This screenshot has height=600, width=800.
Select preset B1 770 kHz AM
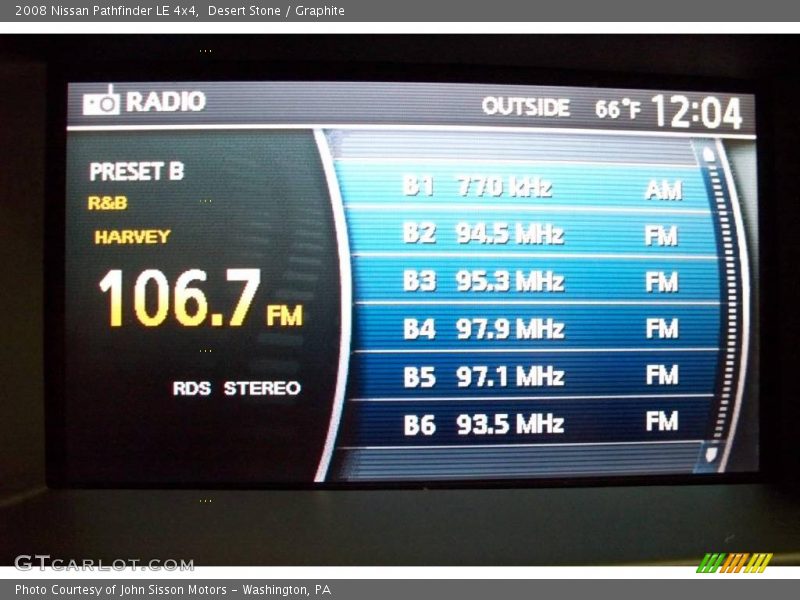(530, 187)
